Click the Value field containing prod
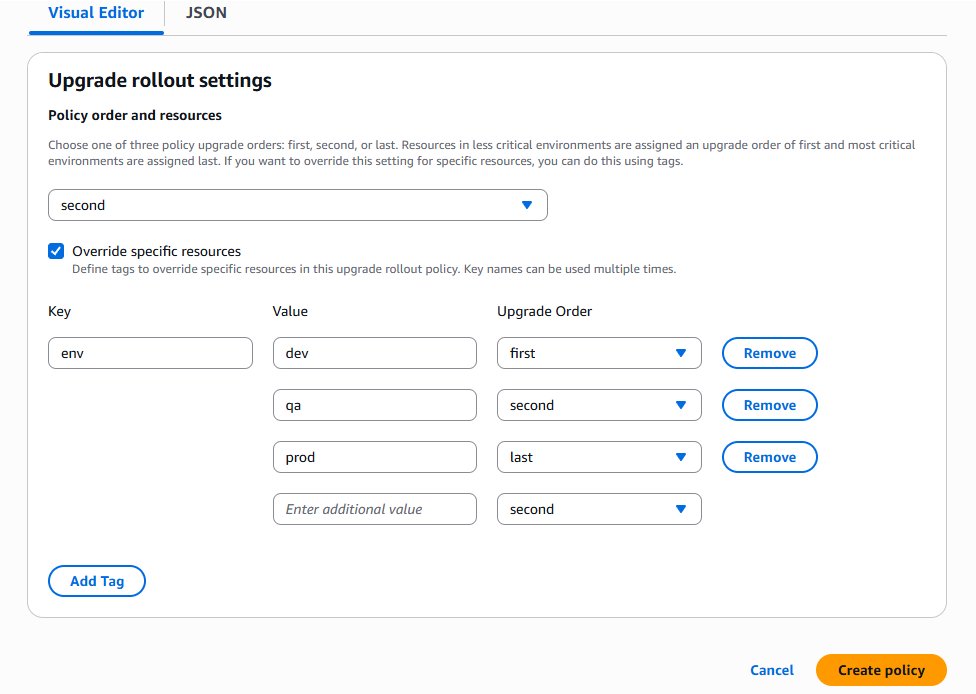Viewport: 976px width, 694px height. [x=374, y=457]
